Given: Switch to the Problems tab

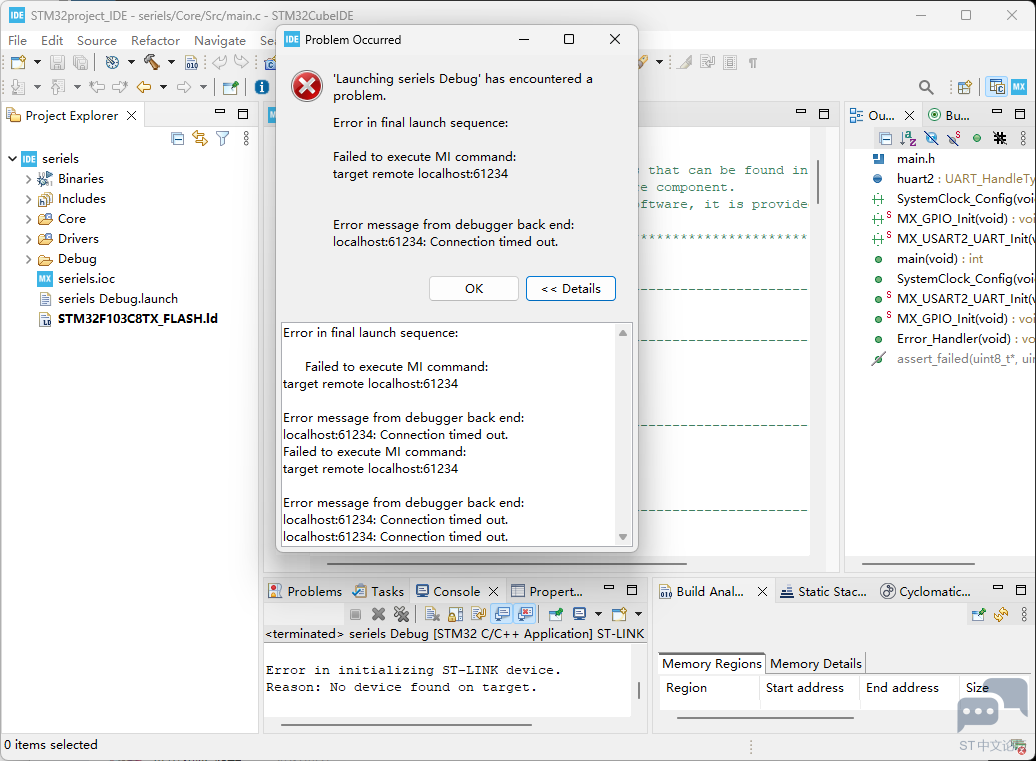Looking at the screenshot, I should (305, 591).
